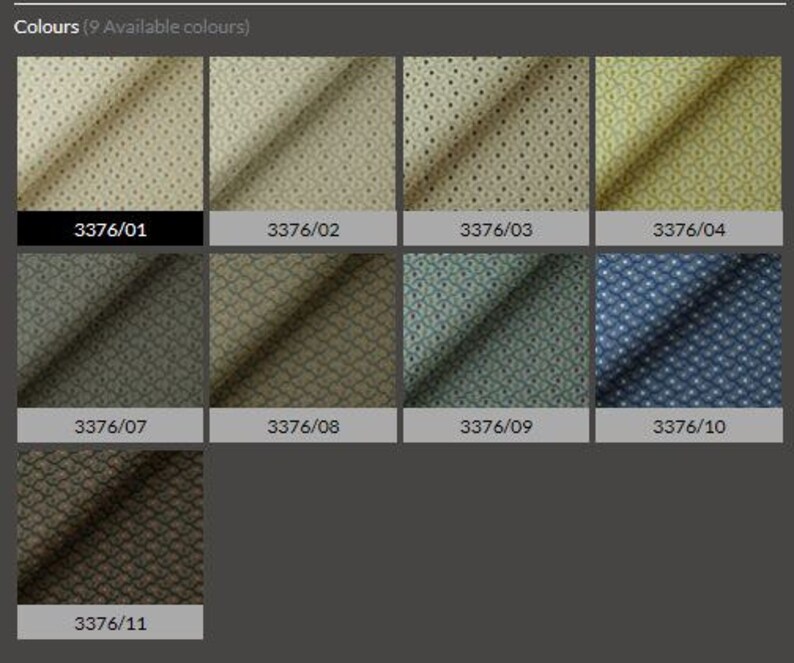The width and height of the screenshot is (794, 663).
Task: Select the 3376/01 fabric swatch image
Action: tap(110, 134)
